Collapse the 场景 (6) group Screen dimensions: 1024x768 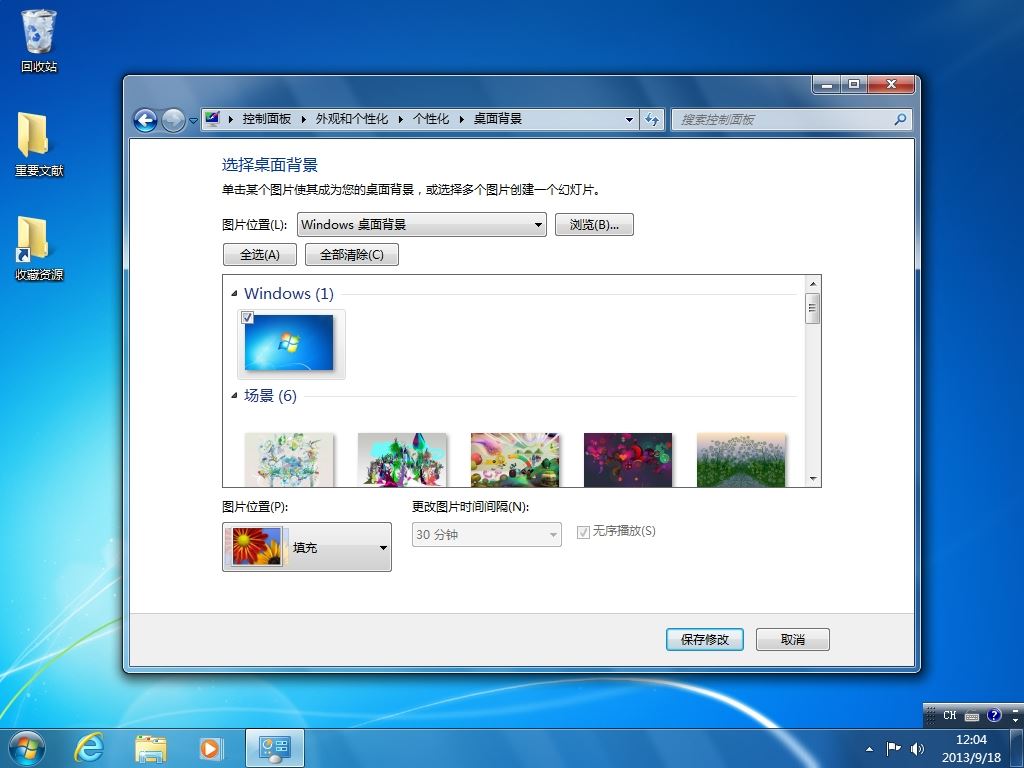234,396
